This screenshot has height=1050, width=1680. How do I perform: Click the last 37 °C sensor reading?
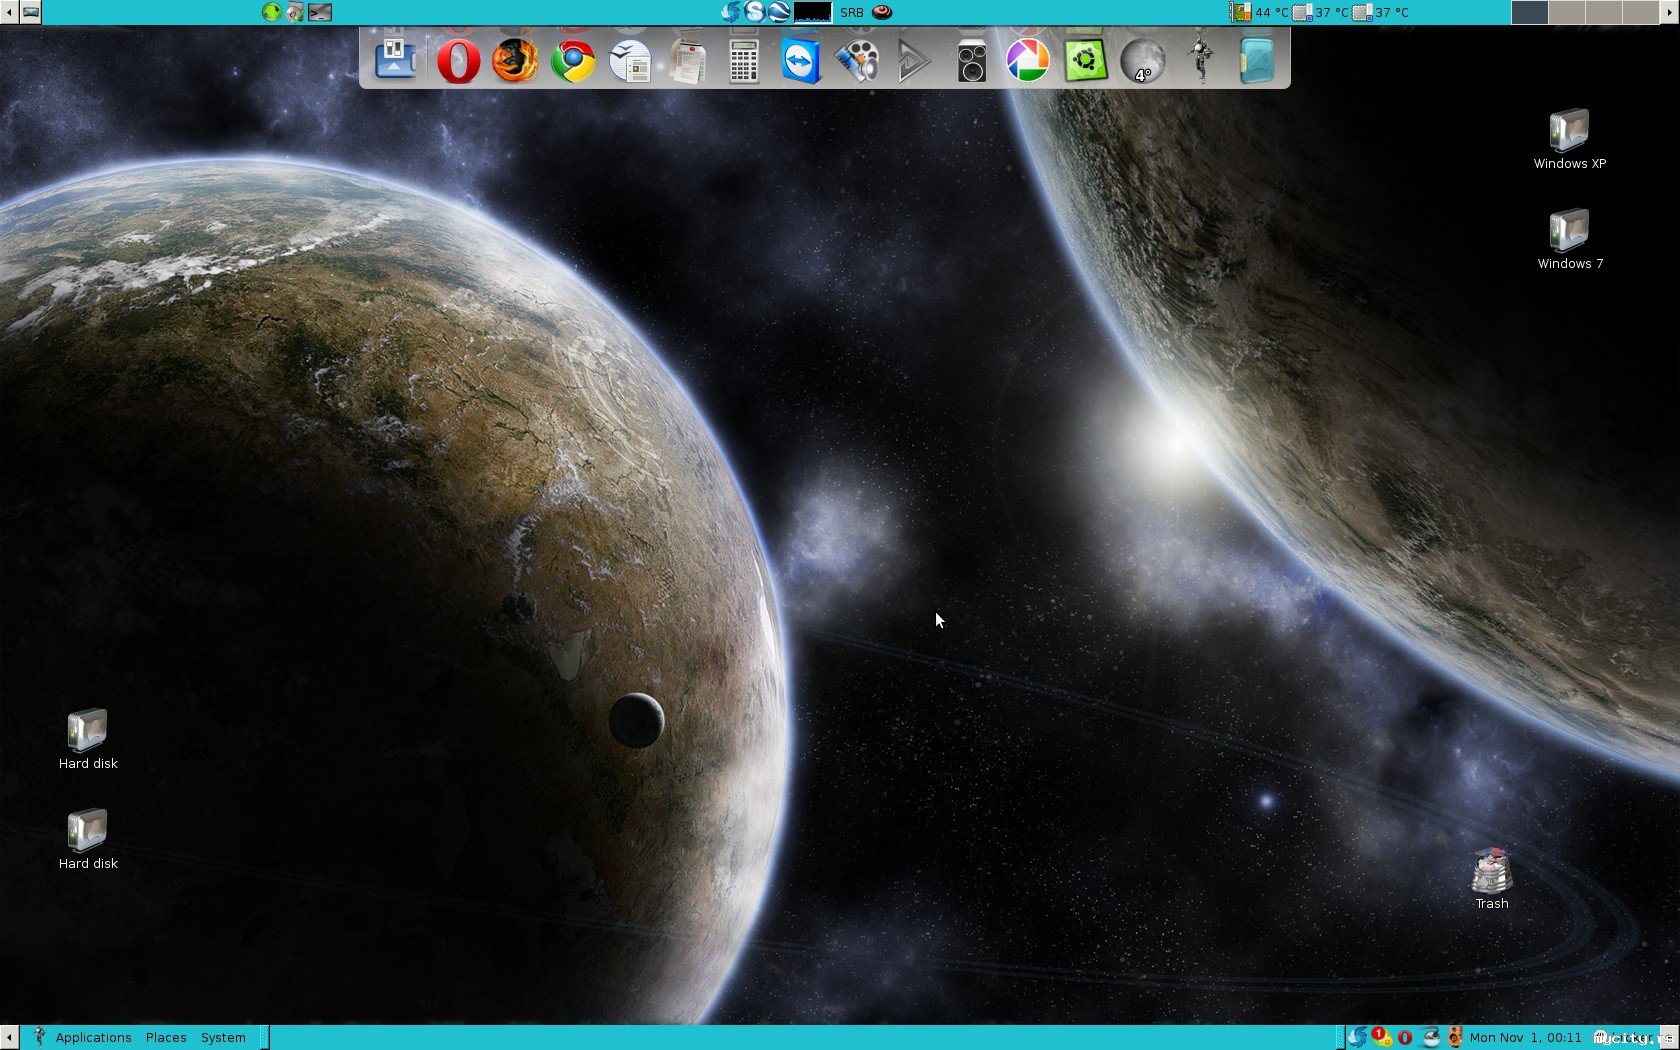(1380, 12)
